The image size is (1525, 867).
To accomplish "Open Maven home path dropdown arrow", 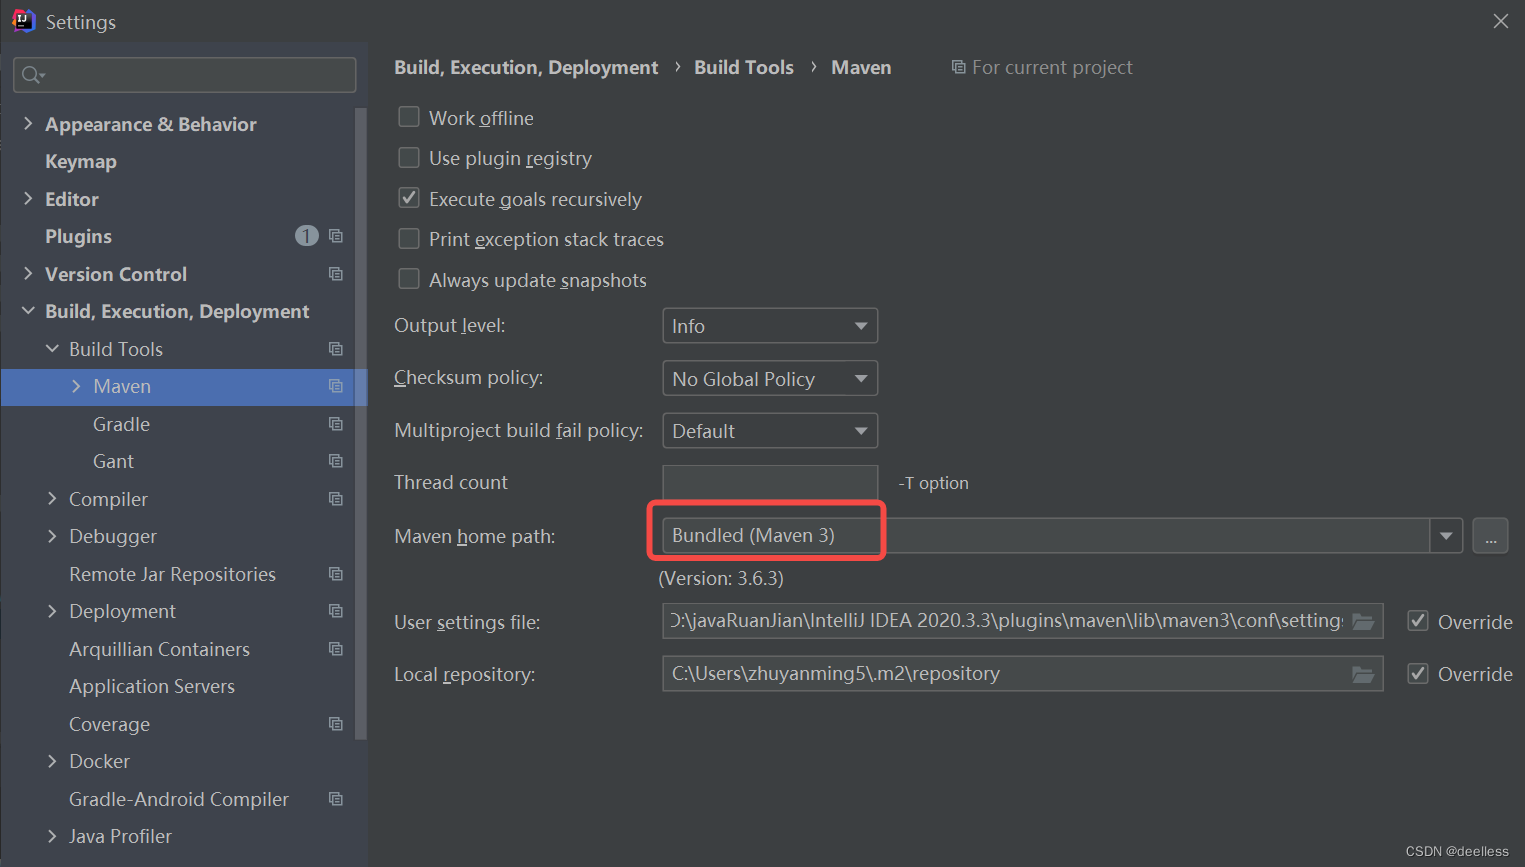I will (1446, 536).
